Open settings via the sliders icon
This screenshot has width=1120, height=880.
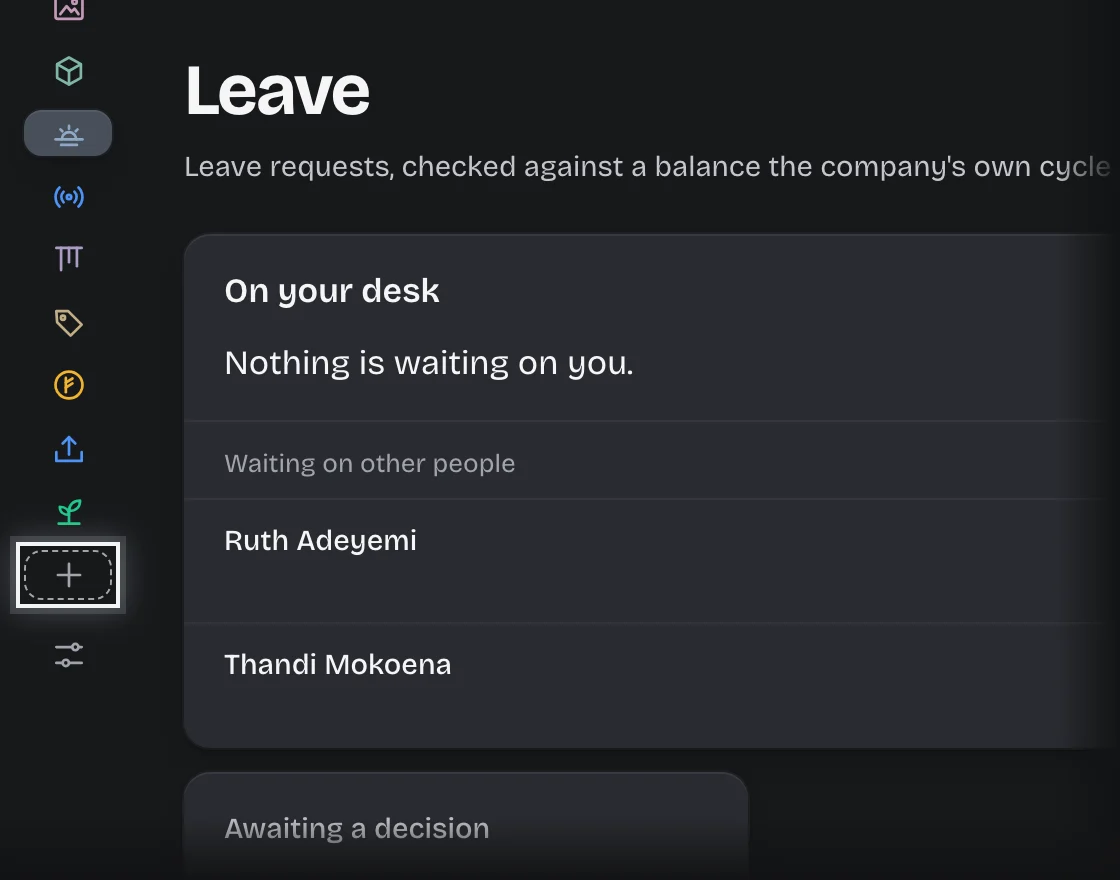tap(69, 655)
